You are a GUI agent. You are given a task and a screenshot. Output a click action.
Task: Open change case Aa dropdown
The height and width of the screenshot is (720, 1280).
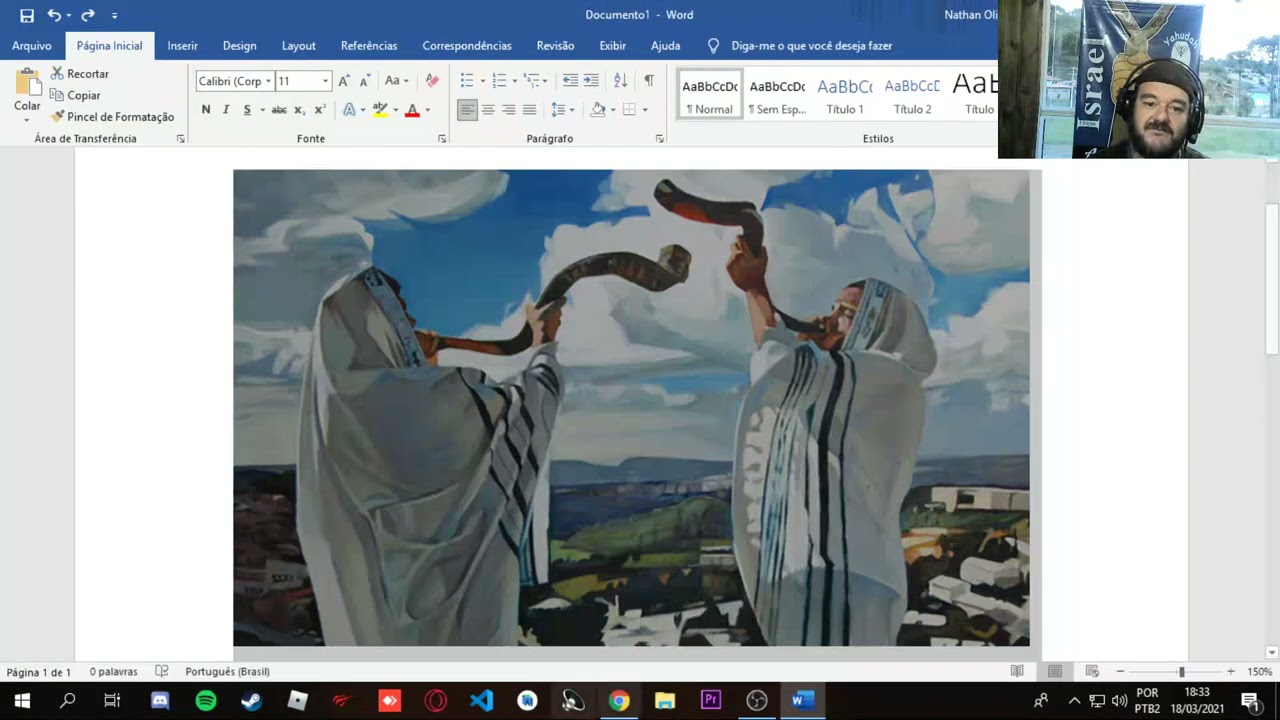[396, 81]
